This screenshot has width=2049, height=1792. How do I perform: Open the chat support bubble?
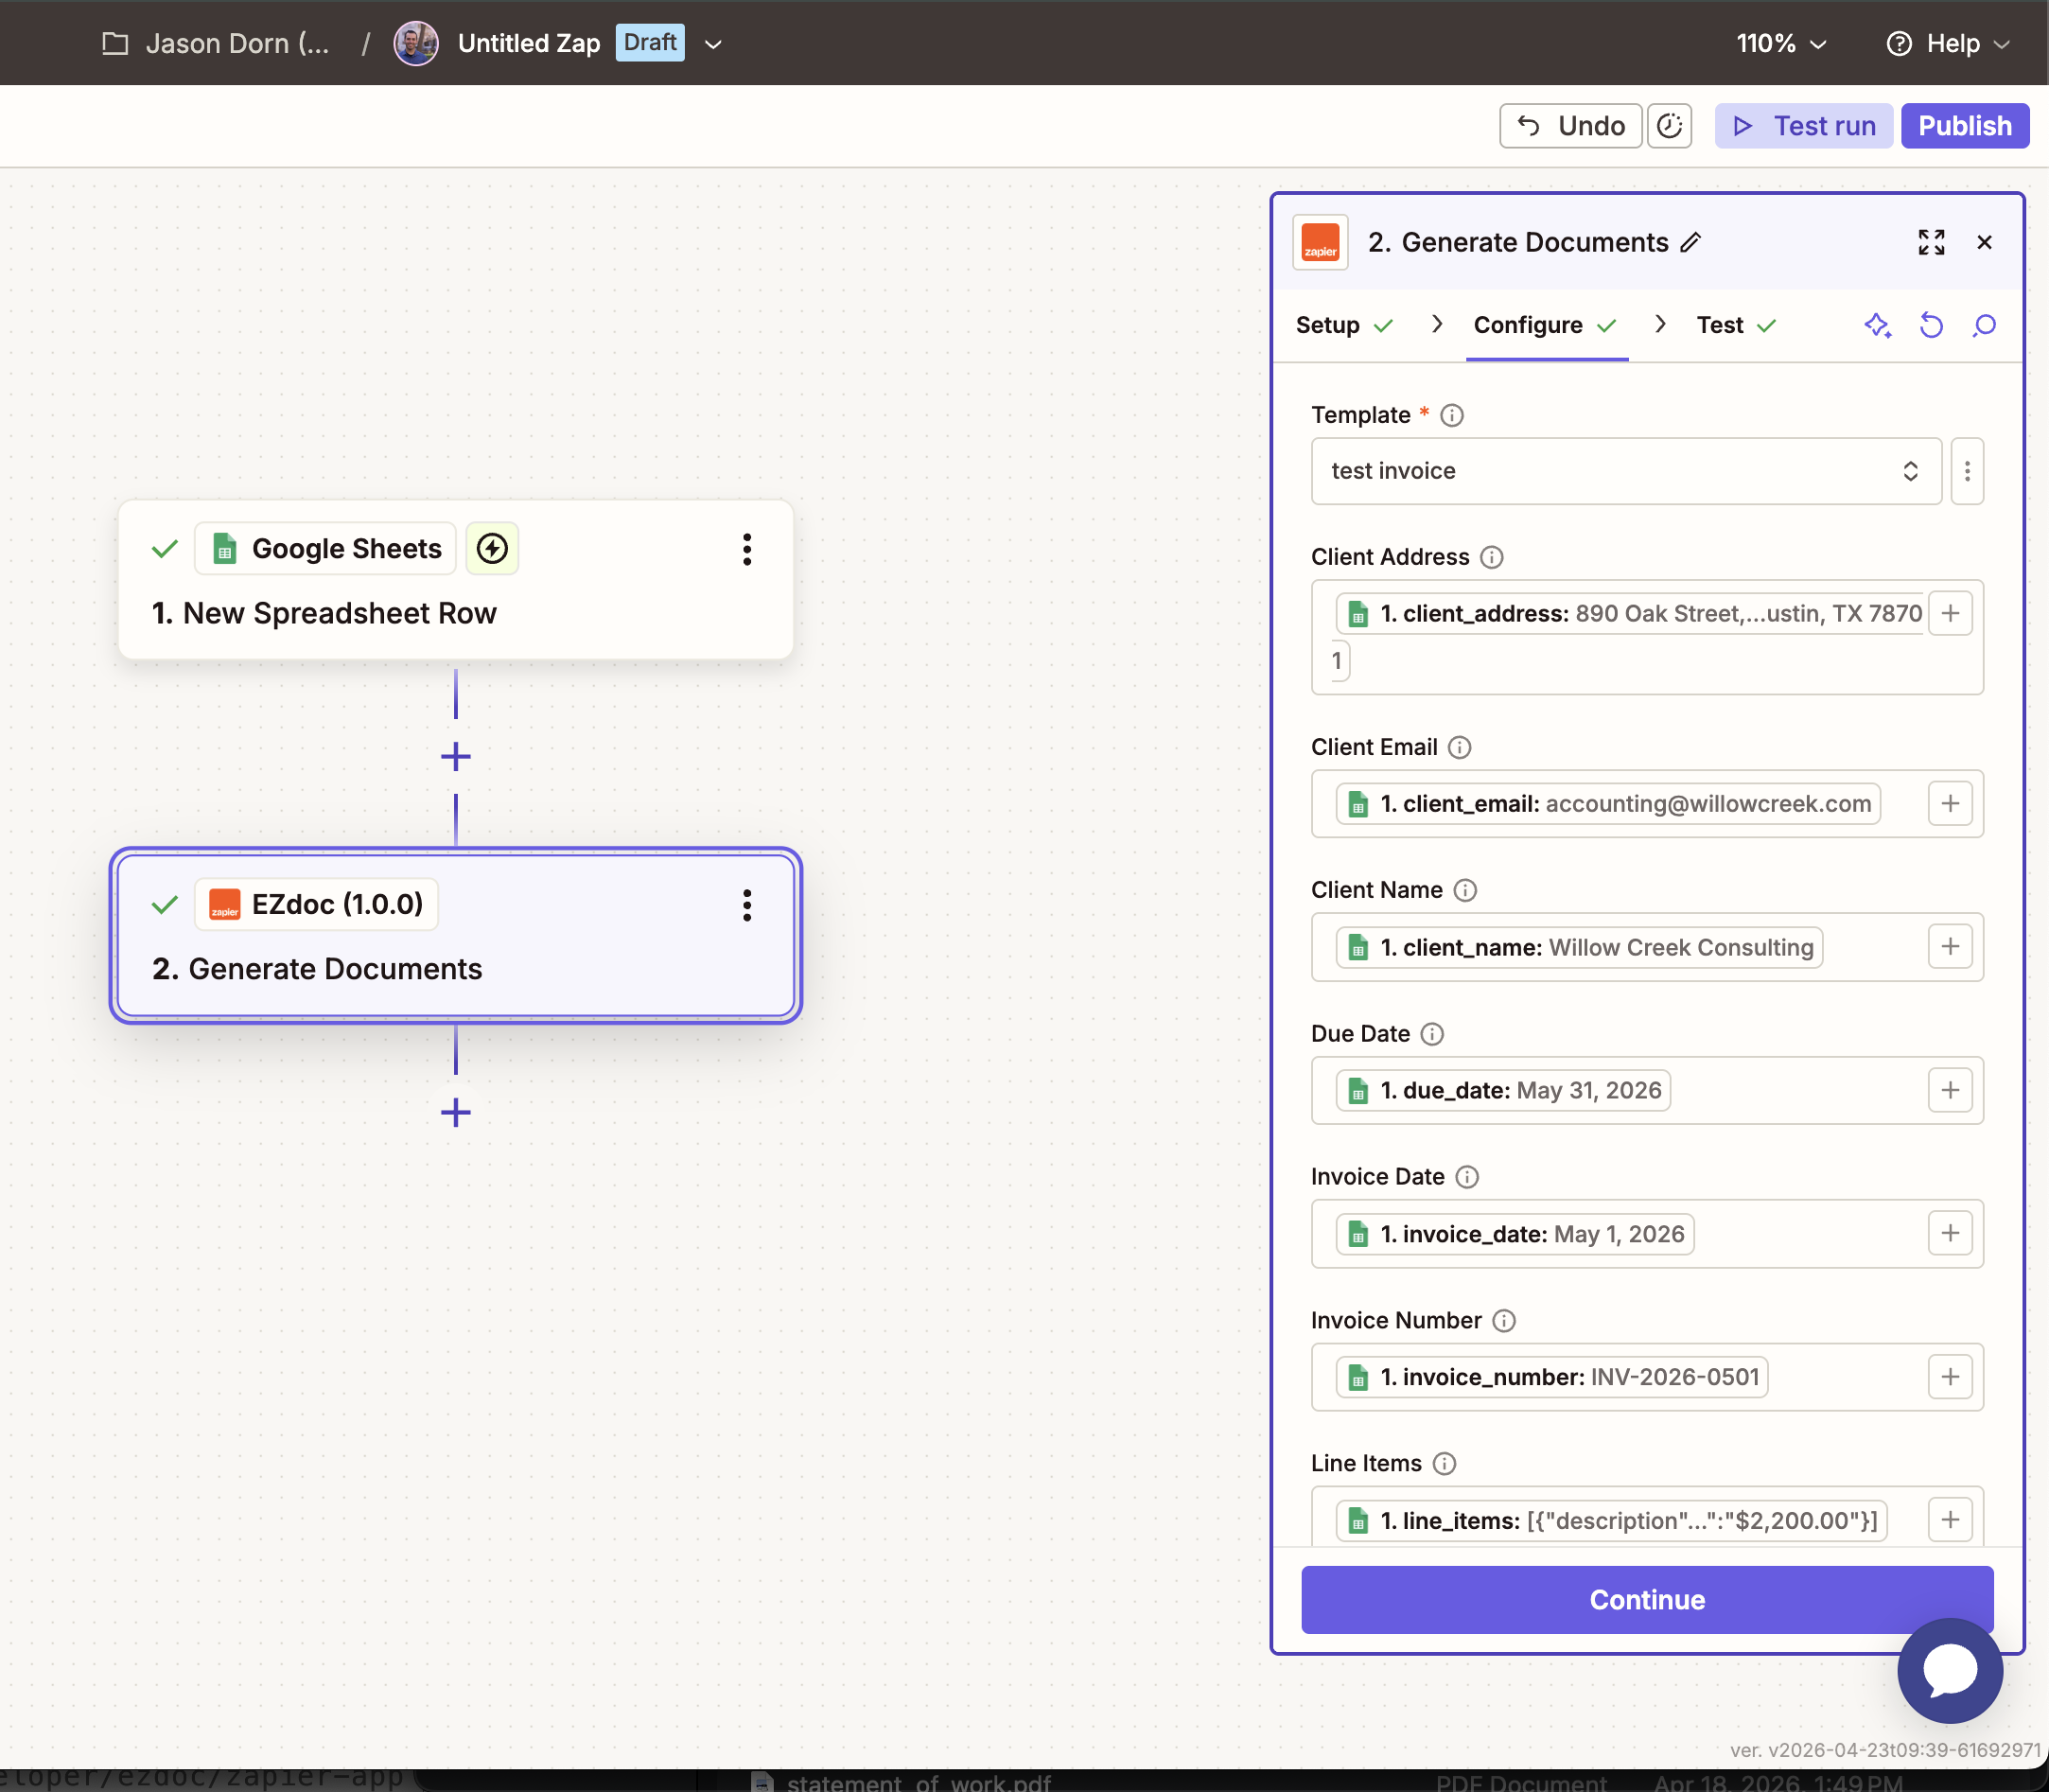pyautogui.click(x=1948, y=1670)
